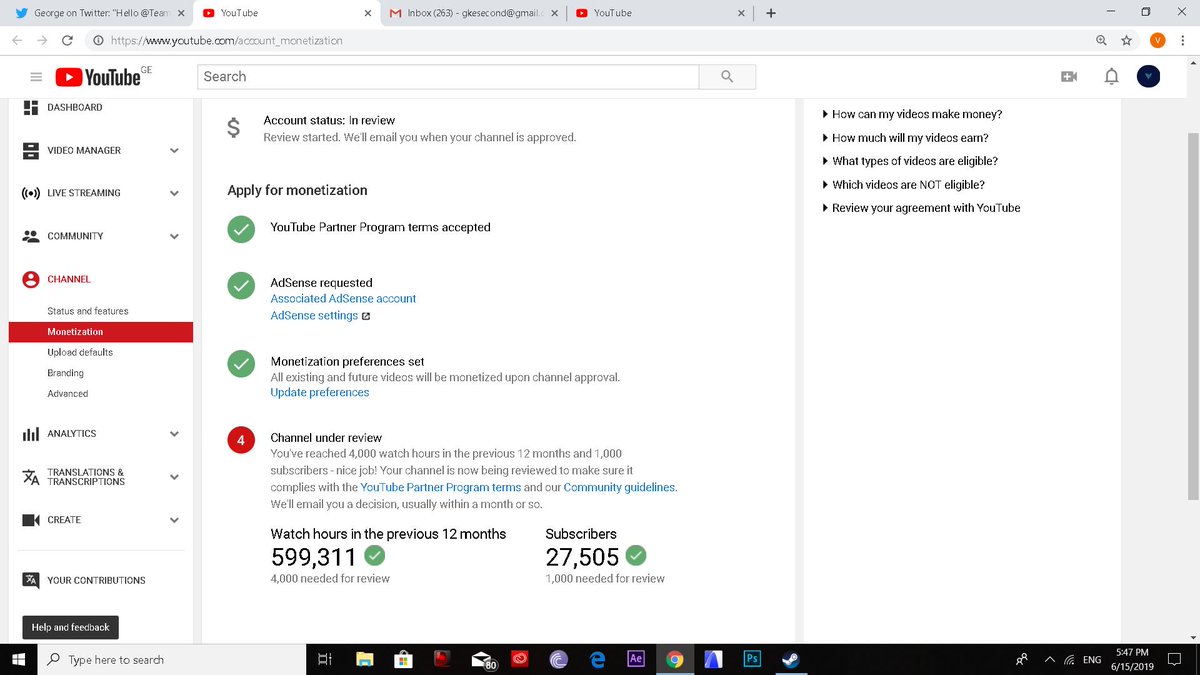Open a new browser tab
The width and height of the screenshot is (1200, 675).
[771, 13]
